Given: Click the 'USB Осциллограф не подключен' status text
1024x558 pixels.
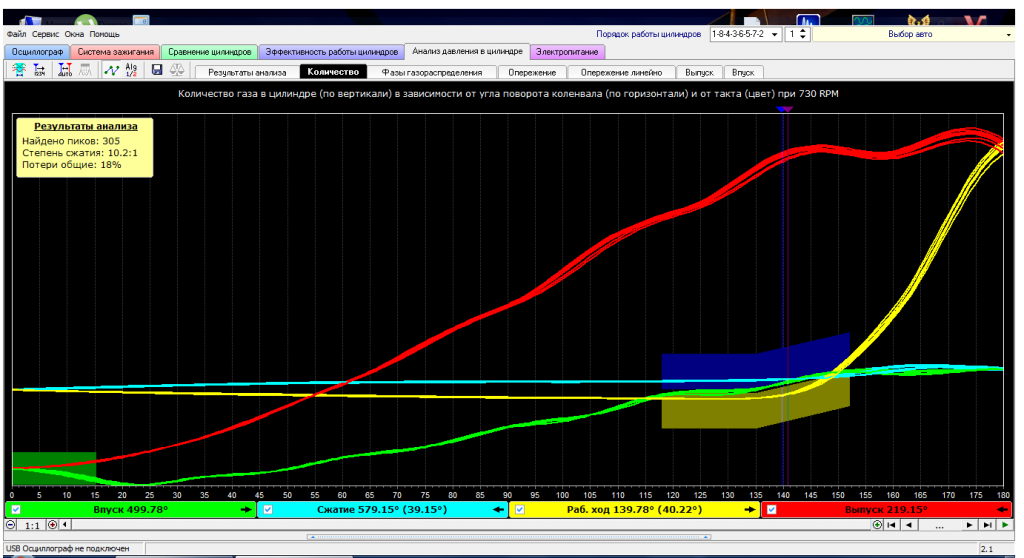Looking at the screenshot, I should click(x=68, y=549).
